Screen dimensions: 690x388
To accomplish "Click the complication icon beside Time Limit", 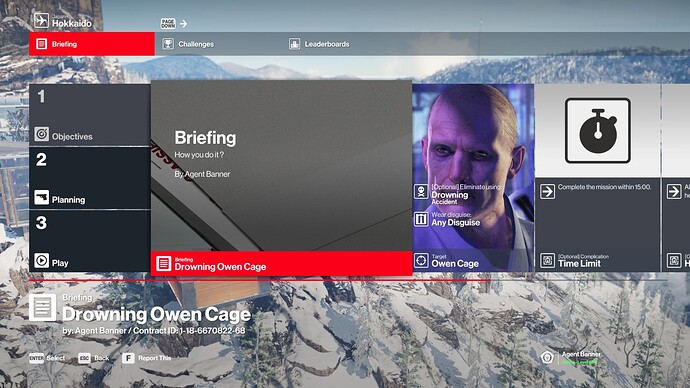I will pos(547,260).
